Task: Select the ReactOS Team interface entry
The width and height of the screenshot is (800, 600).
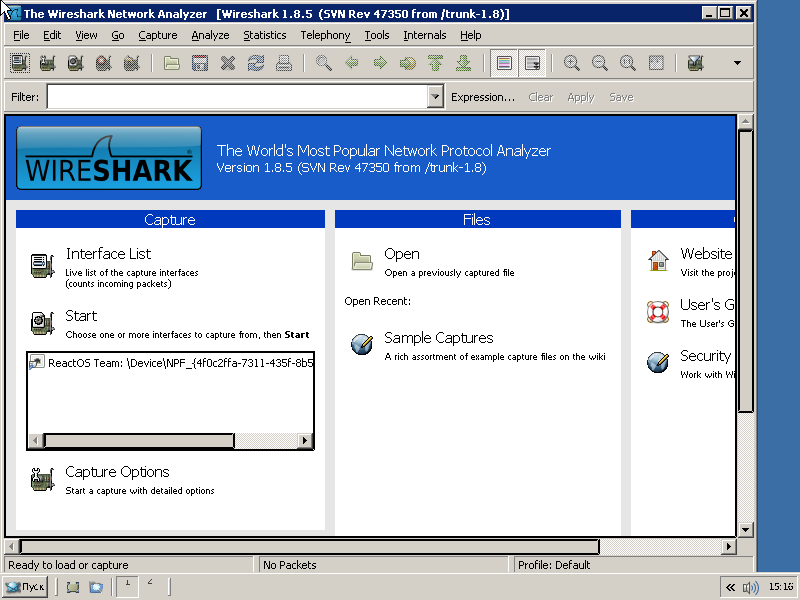Action: [171, 363]
